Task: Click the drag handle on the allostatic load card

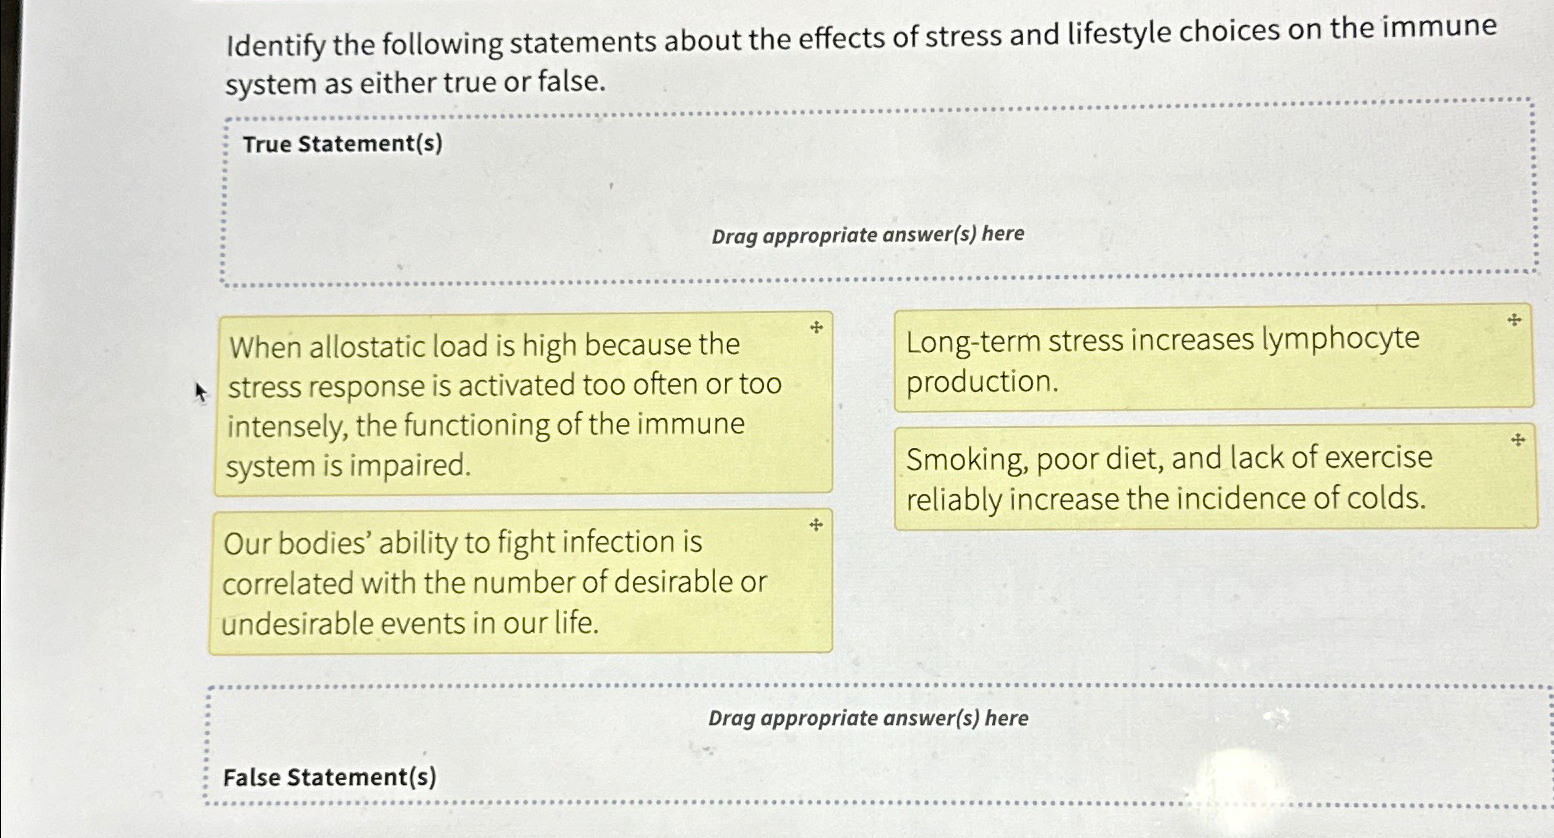Action: click(x=816, y=325)
